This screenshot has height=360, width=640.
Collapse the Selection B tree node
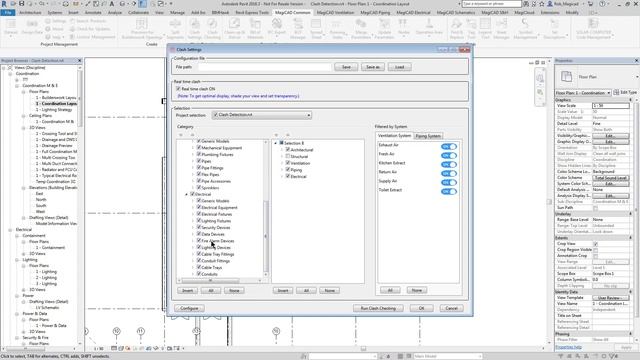(276, 143)
